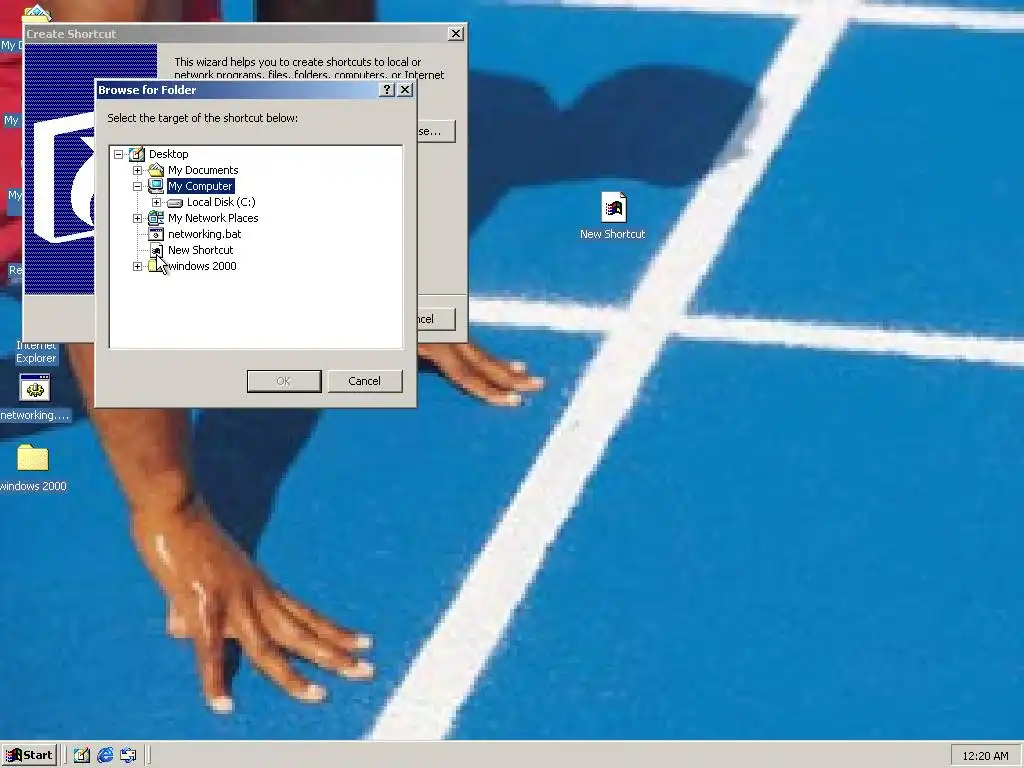Click the My Computer icon in tree

pyautogui.click(x=155, y=186)
